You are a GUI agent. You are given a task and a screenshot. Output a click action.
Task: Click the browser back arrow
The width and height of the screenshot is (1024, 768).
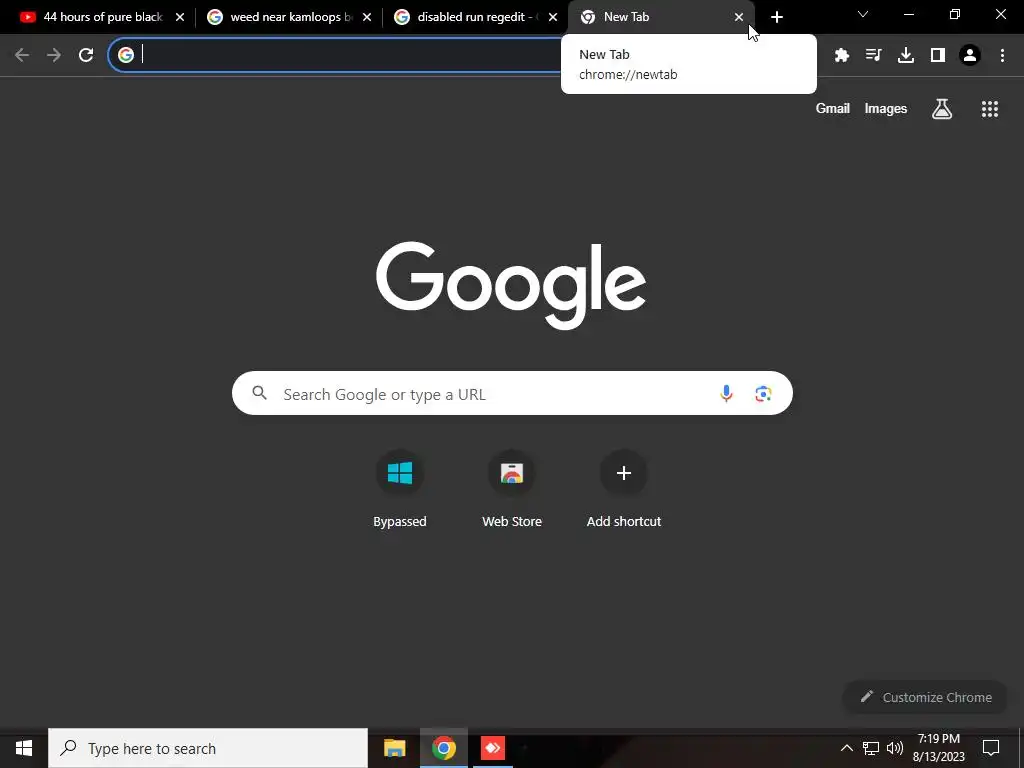click(x=22, y=55)
